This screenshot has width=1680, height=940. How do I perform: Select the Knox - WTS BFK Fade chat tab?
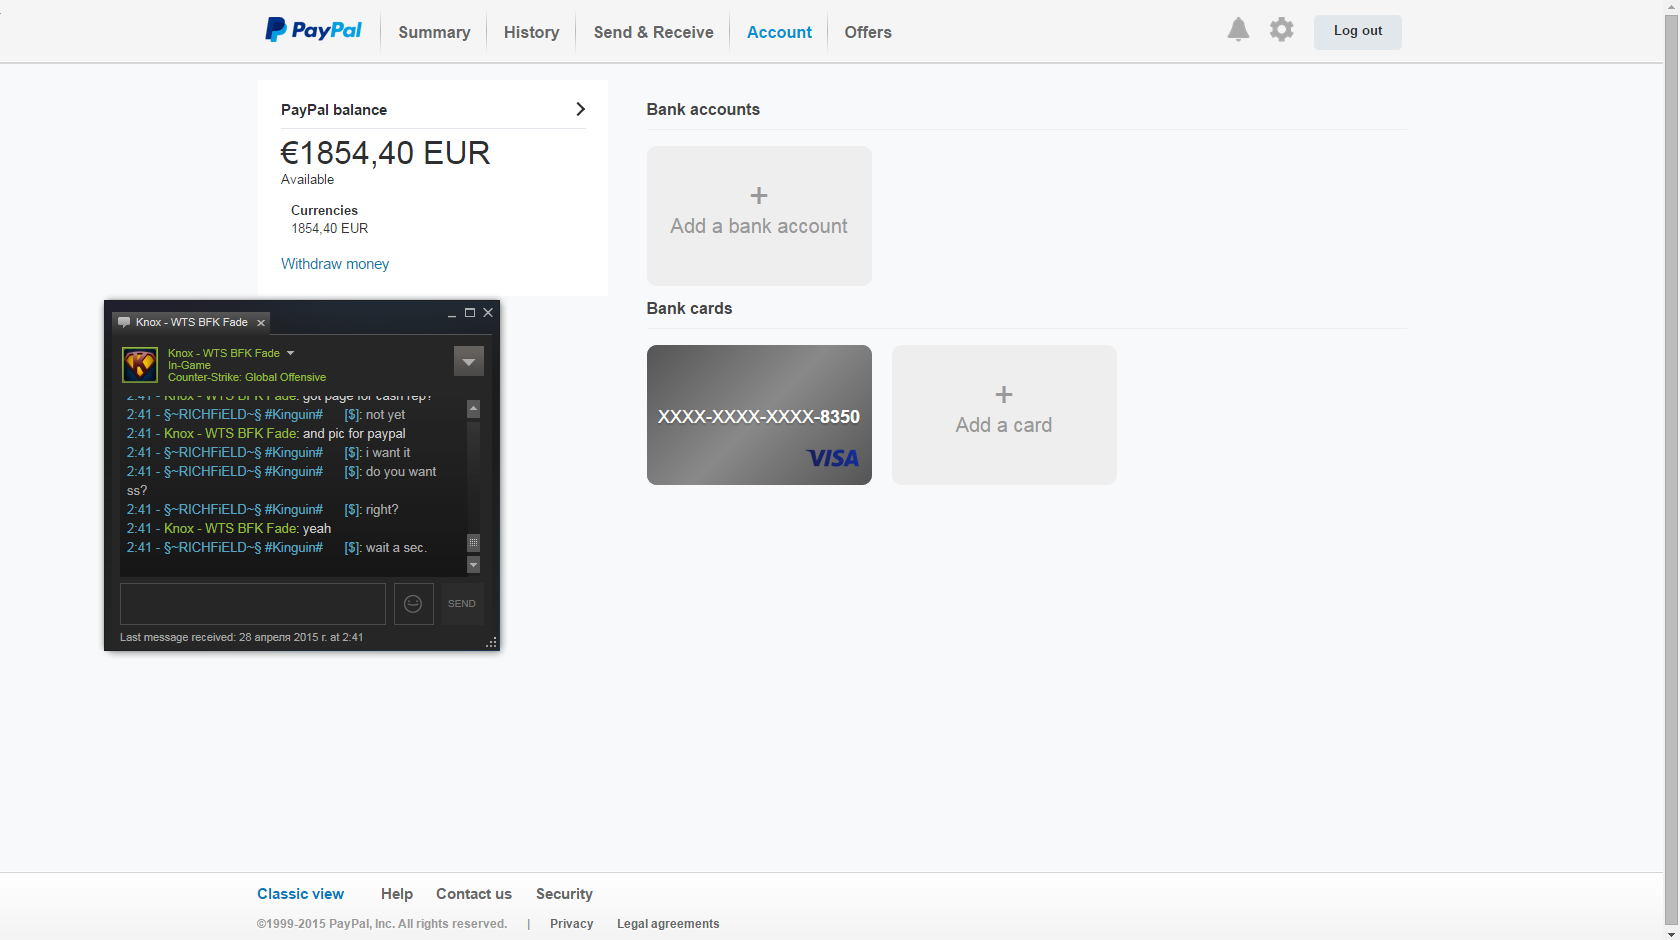coord(191,322)
